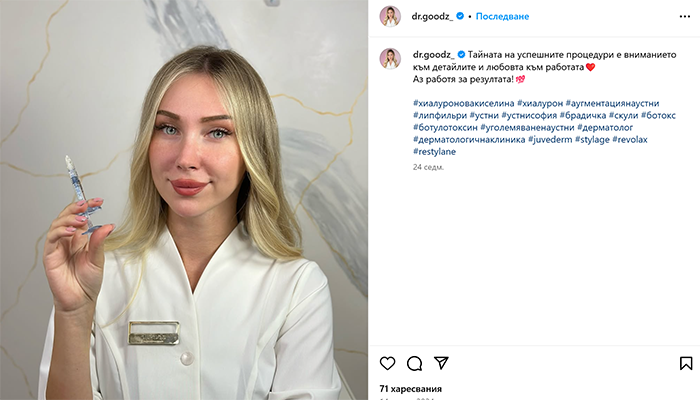Open hashtag #хиалуроновакиселина
This screenshot has width=700, height=400.
click(463, 103)
